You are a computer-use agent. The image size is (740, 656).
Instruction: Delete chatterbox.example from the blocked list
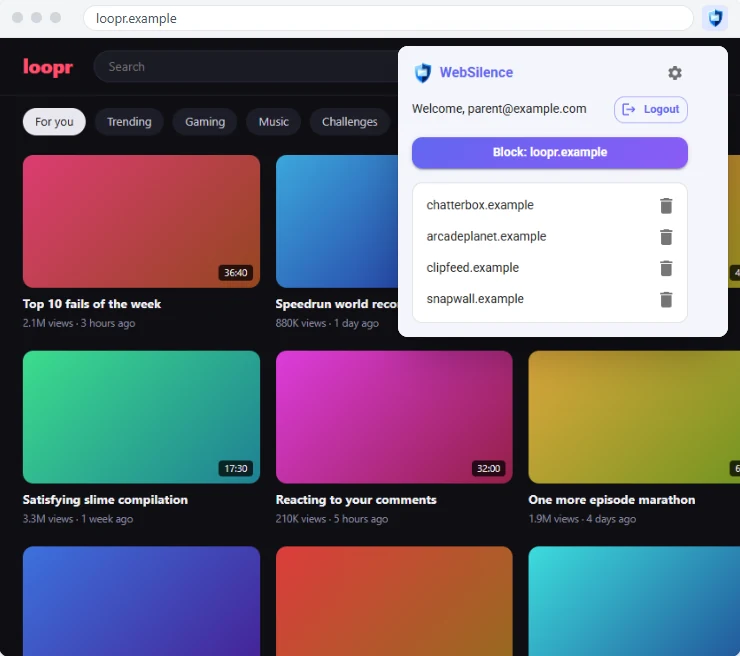tap(666, 206)
